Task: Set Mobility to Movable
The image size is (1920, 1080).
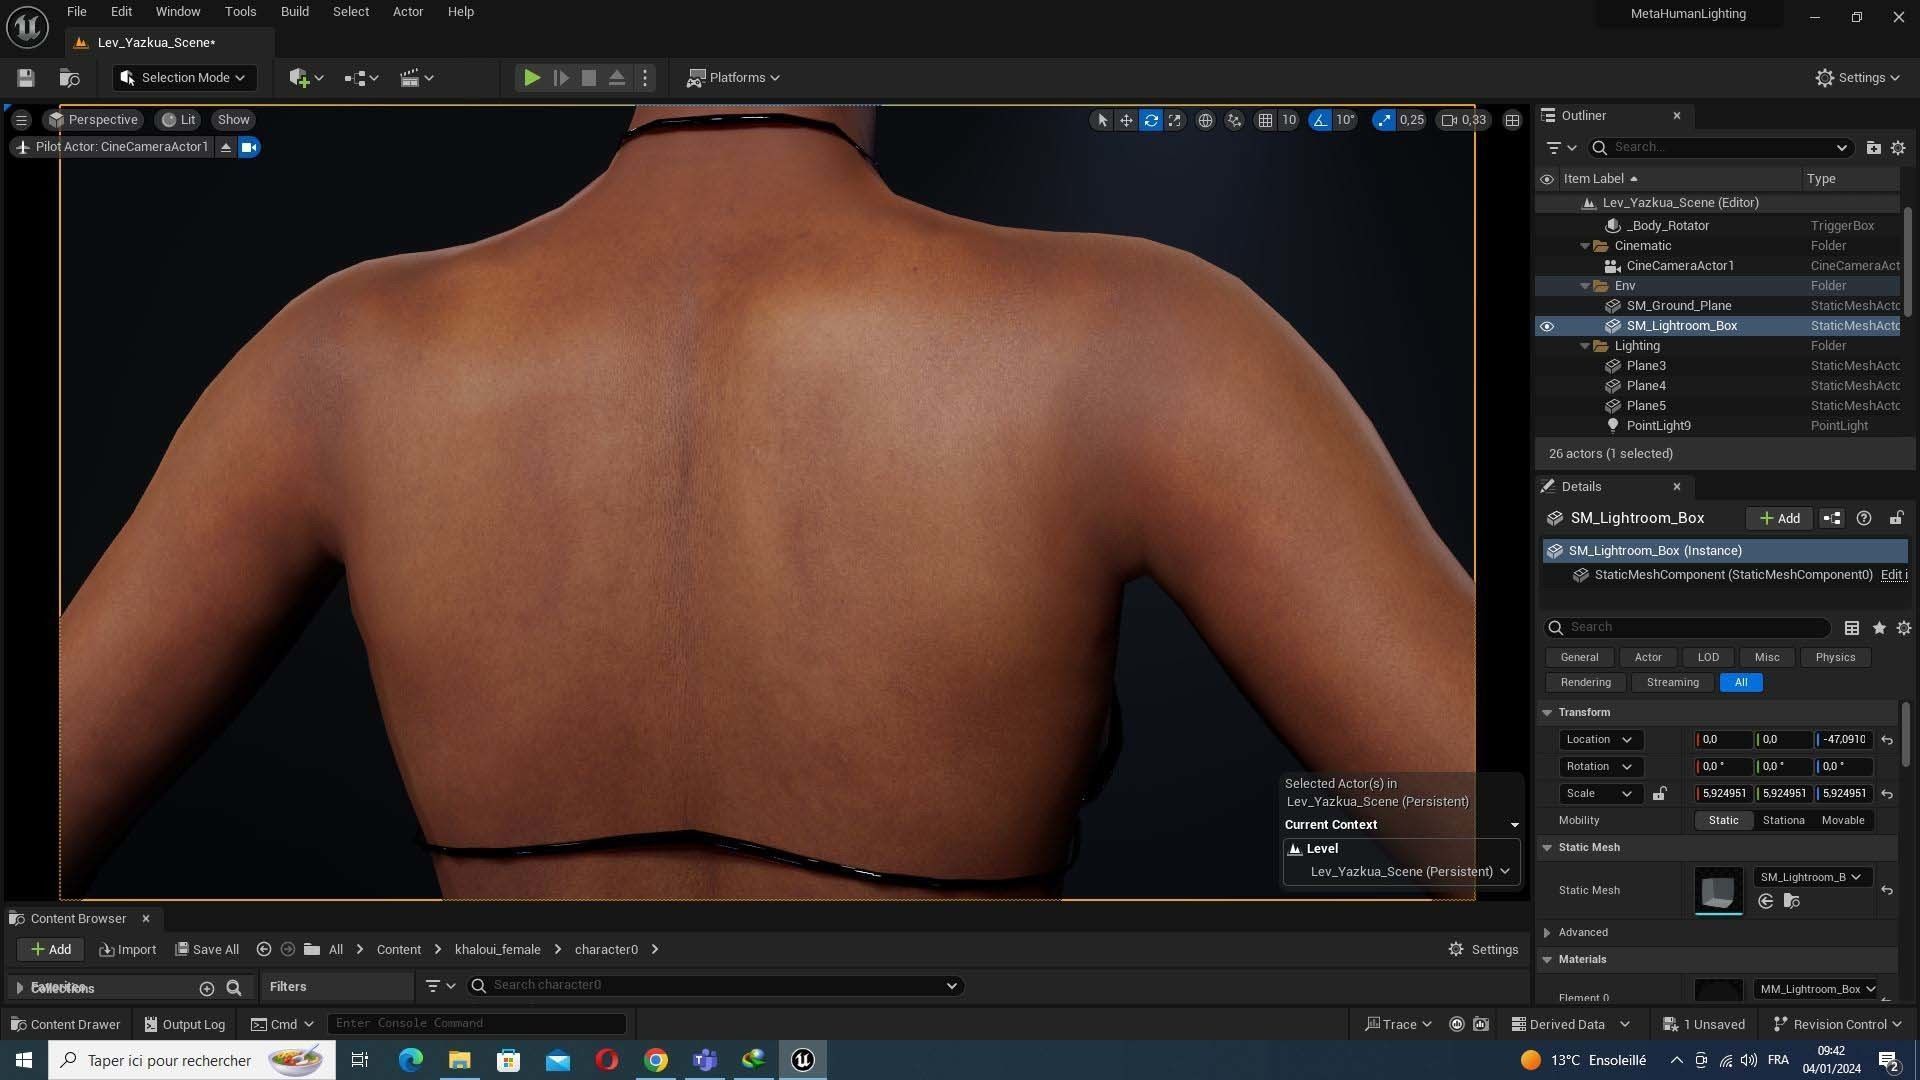Action: point(1842,820)
